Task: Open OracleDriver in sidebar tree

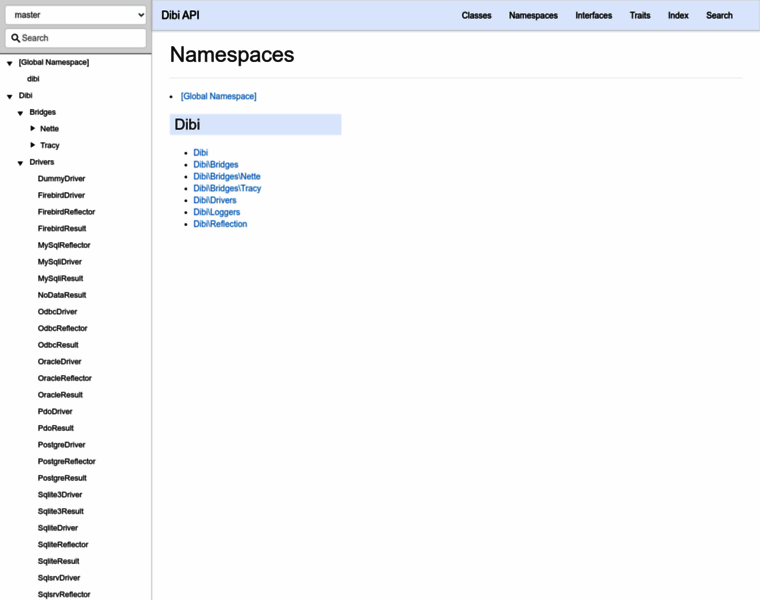Action: click(60, 362)
